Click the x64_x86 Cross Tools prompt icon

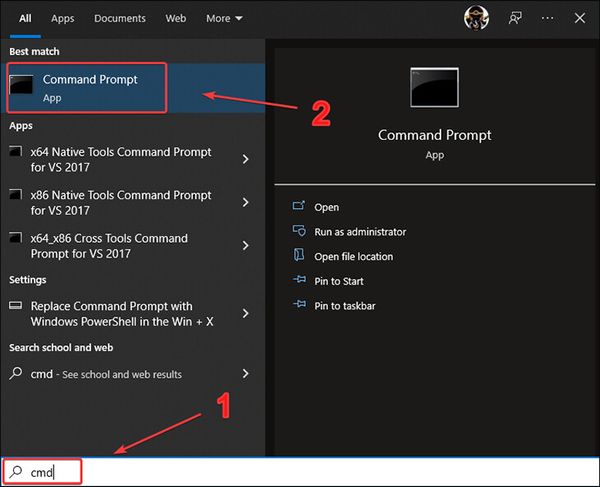pyautogui.click(x=16, y=239)
